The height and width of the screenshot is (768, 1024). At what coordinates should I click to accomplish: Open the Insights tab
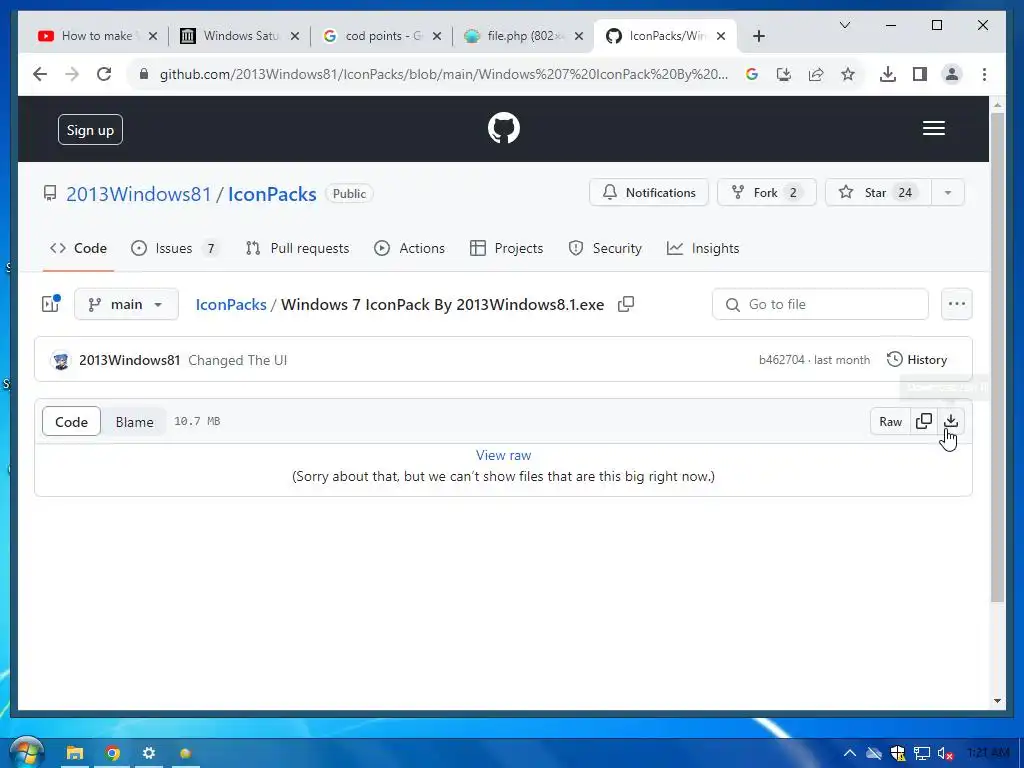[x=703, y=248]
